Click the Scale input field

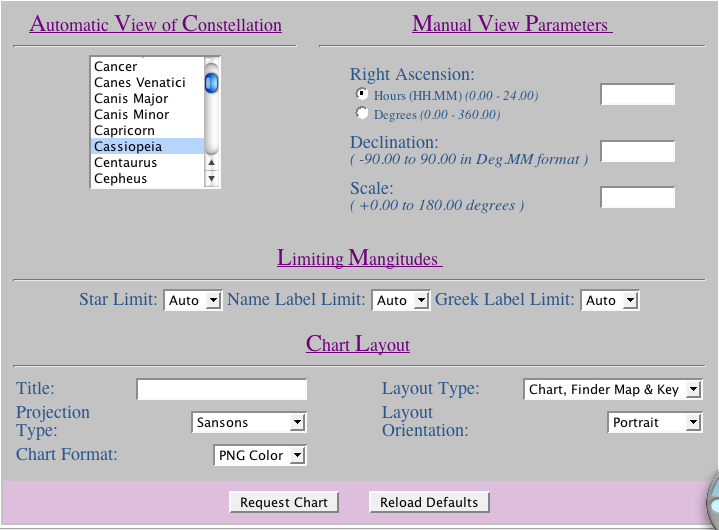pos(637,197)
